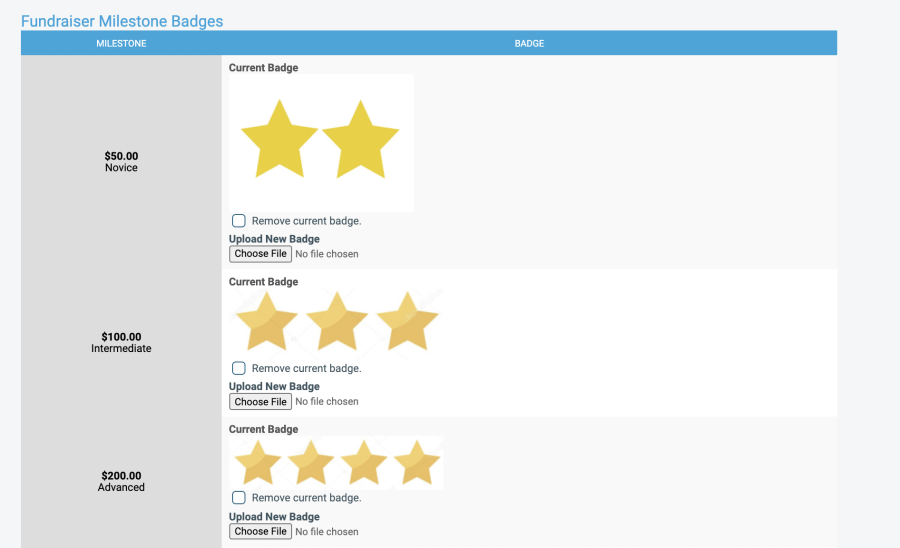Click the Novice row's 'No file chosen' text
This screenshot has width=900, height=548.
click(x=327, y=254)
